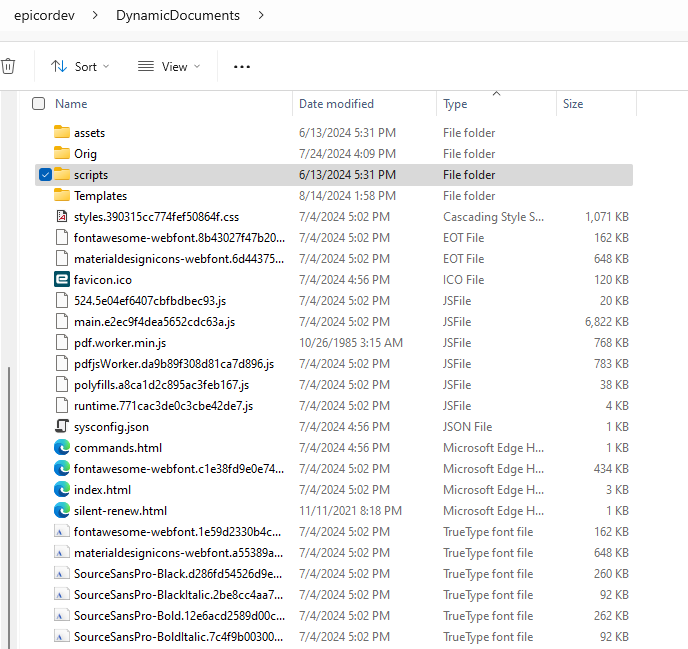Sort by the Date modified column header
Image resolution: width=688 pixels, height=649 pixels.
[x=337, y=104]
